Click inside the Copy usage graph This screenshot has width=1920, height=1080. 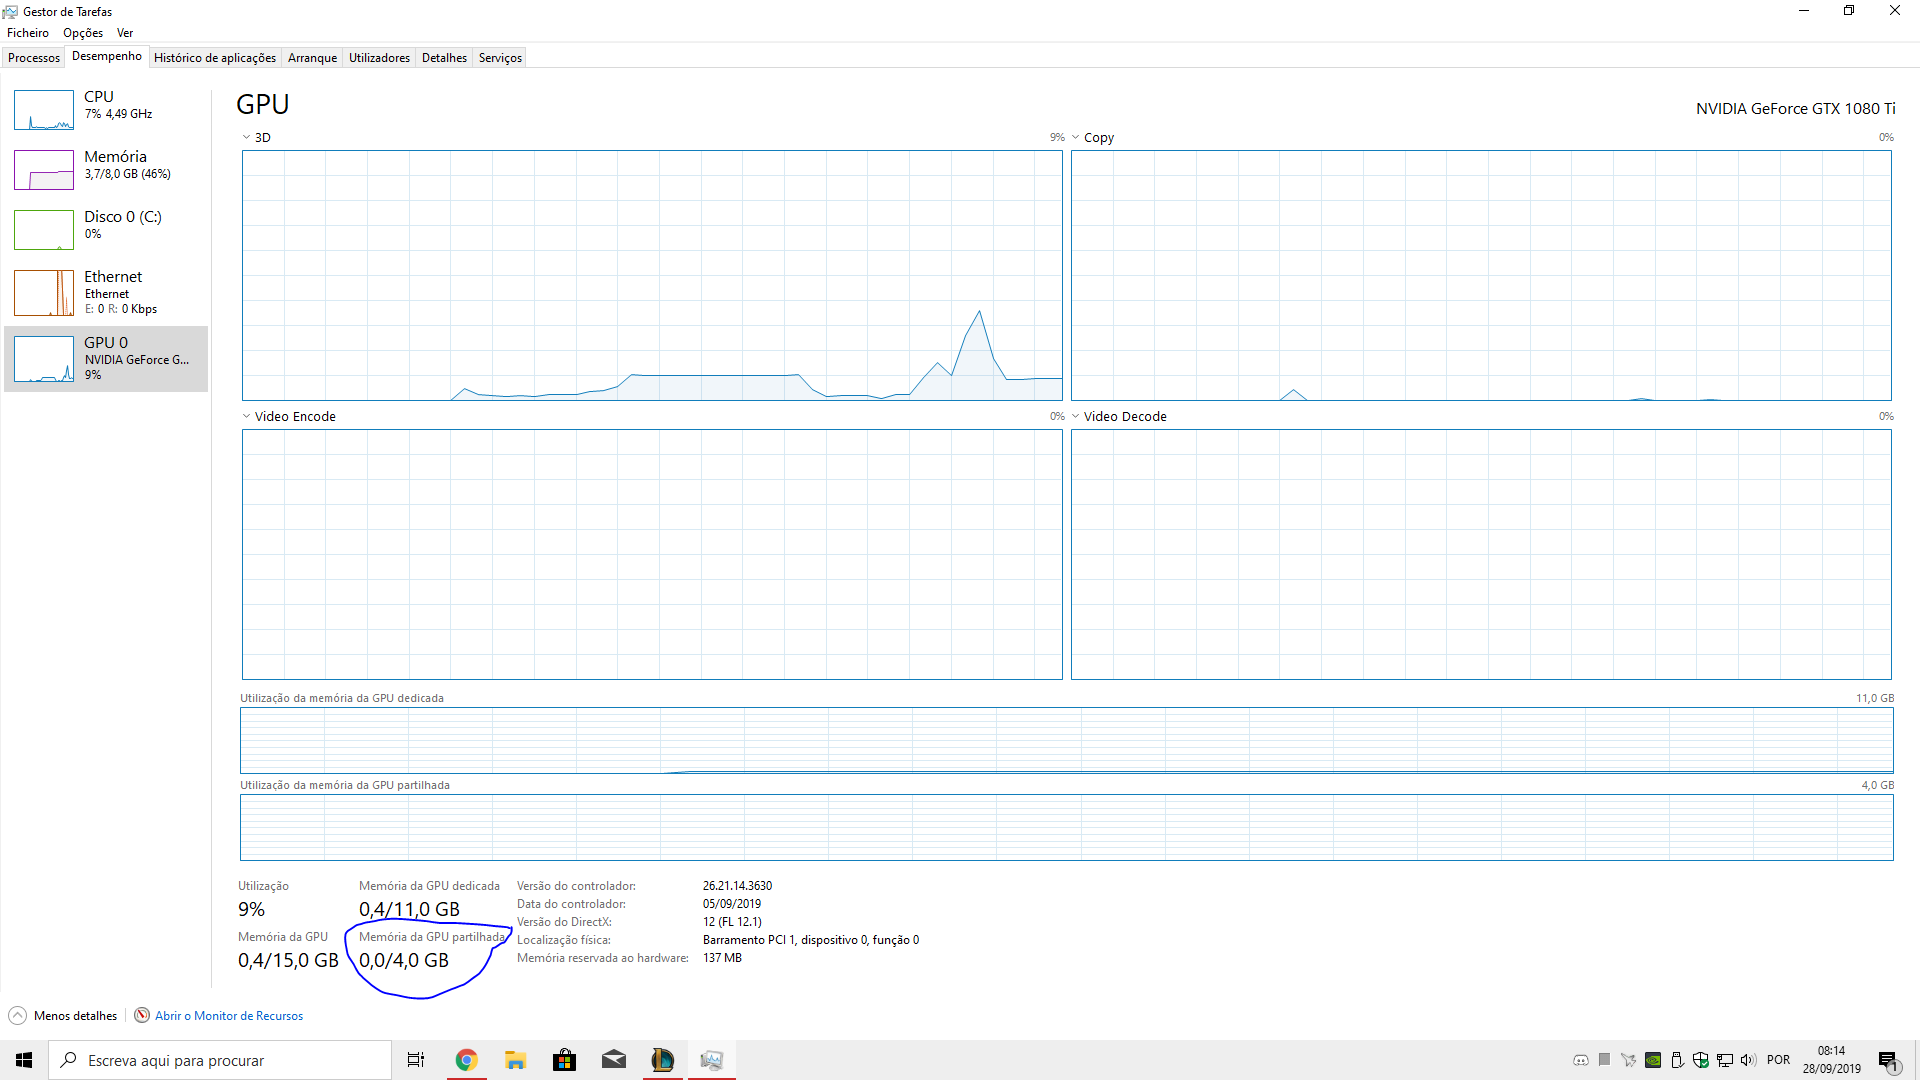tap(1481, 276)
